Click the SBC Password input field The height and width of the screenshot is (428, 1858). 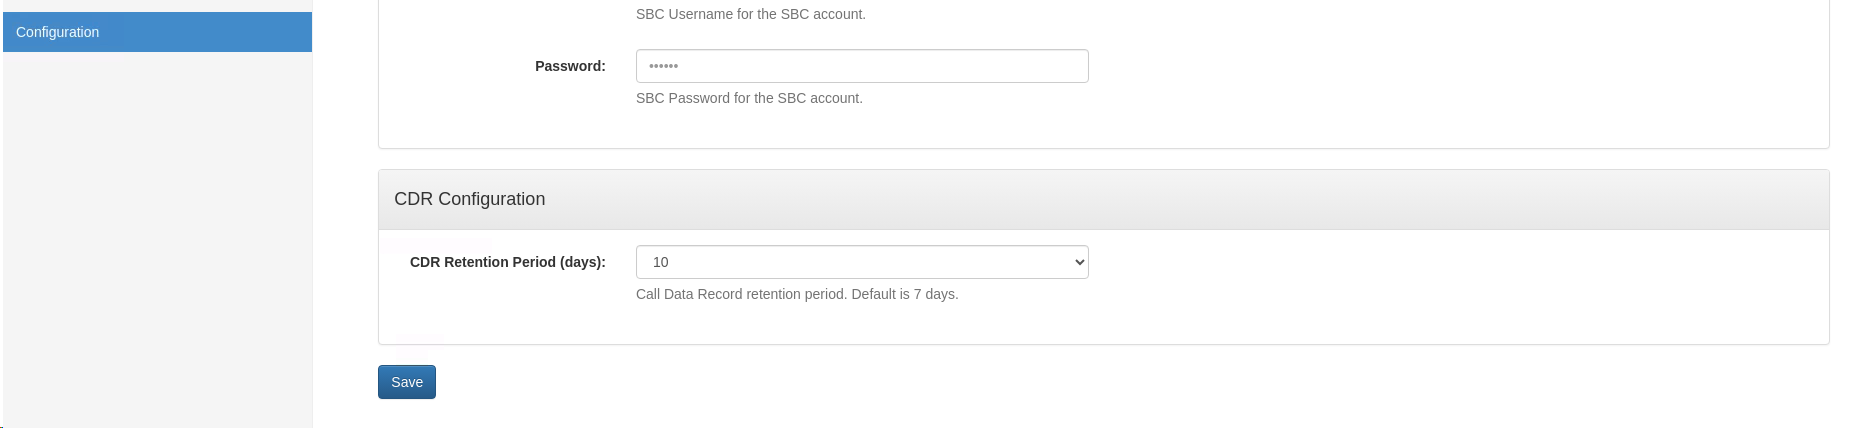pos(862,66)
